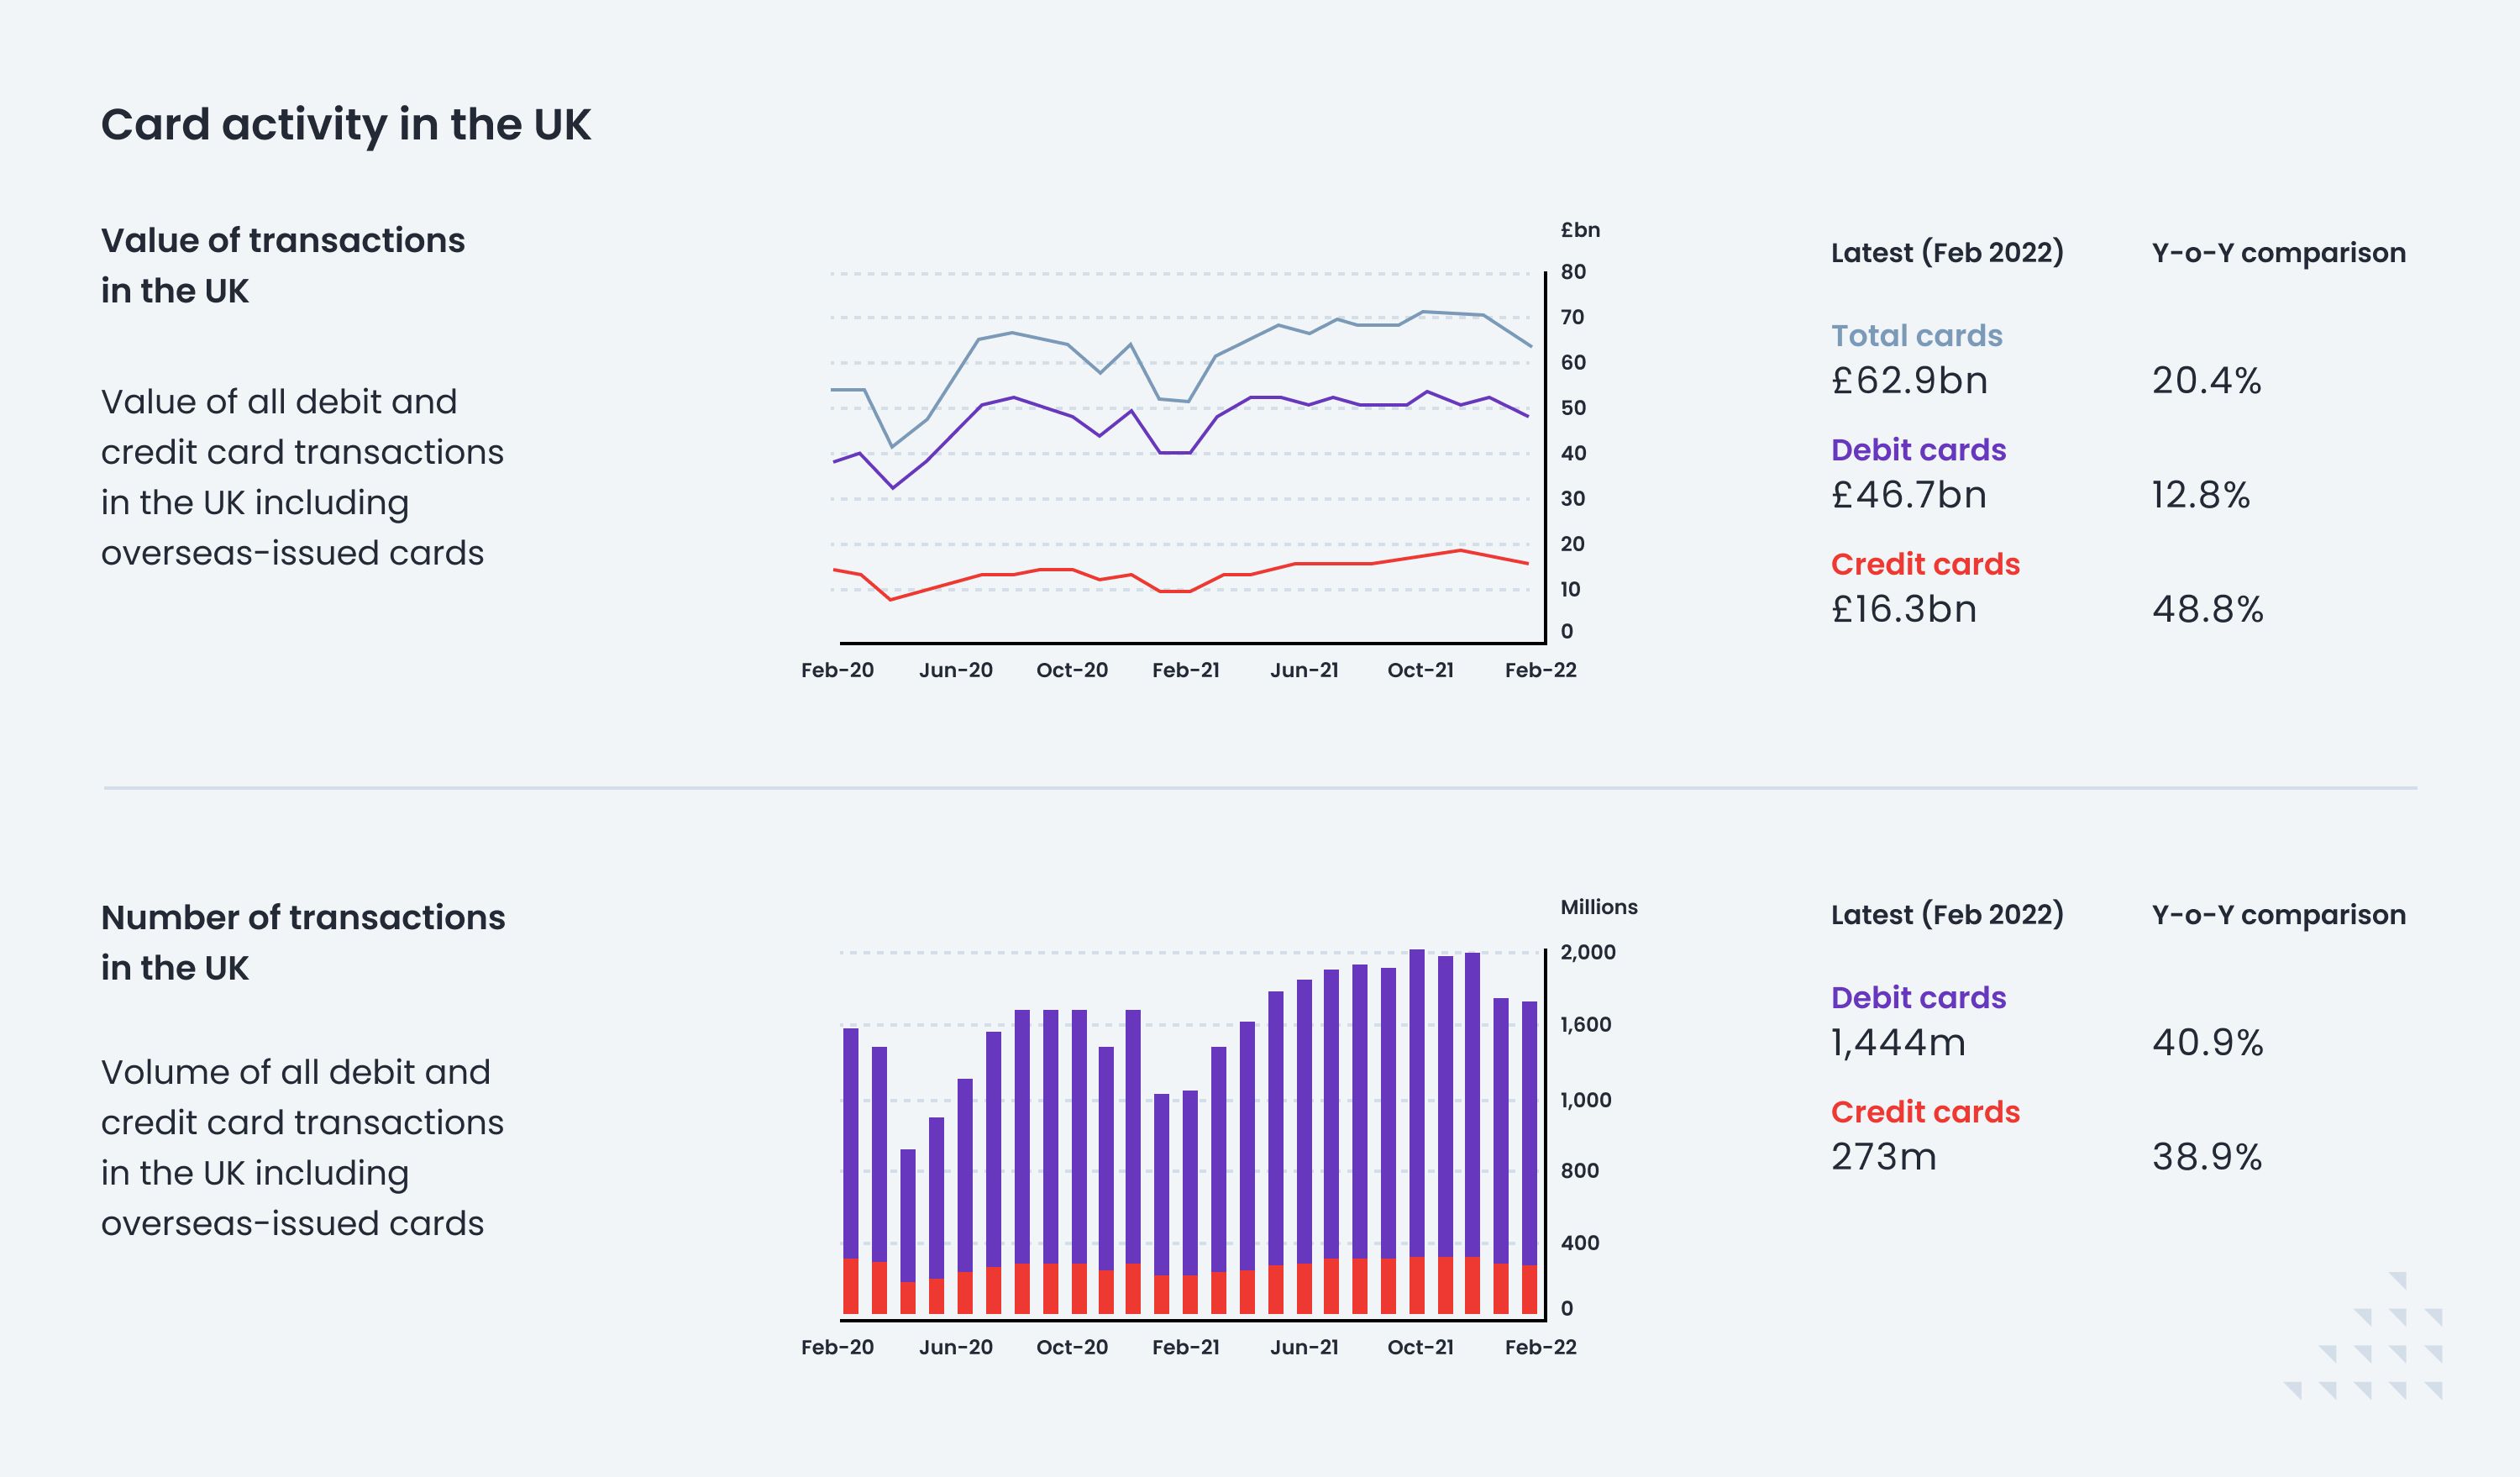Click the first bar at Feb-20
This screenshot has width=2520, height=1477.
[851, 1171]
